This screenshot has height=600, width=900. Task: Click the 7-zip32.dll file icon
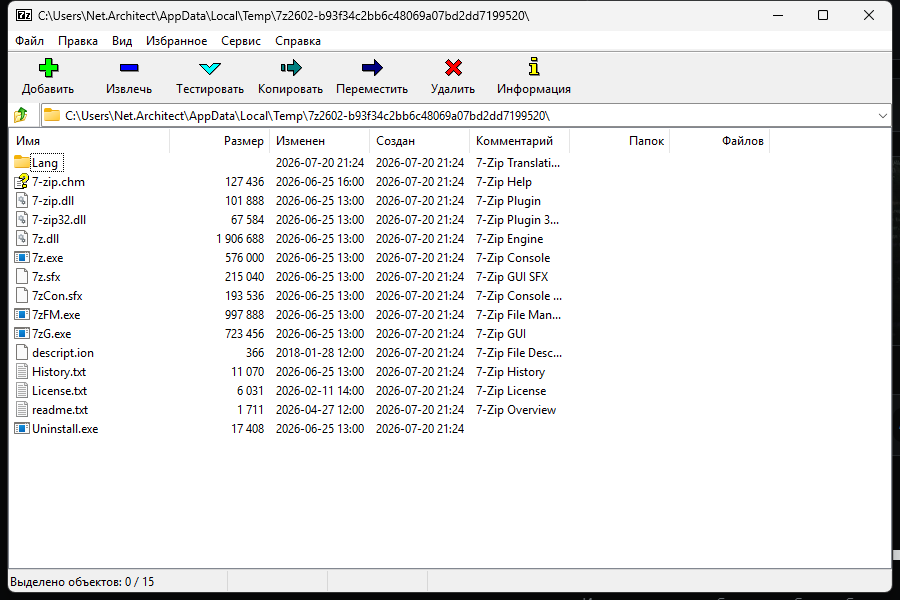[22, 219]
